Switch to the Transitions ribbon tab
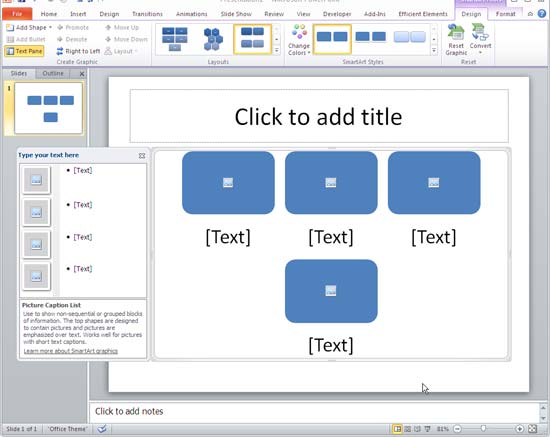 [x=147, y=14]
